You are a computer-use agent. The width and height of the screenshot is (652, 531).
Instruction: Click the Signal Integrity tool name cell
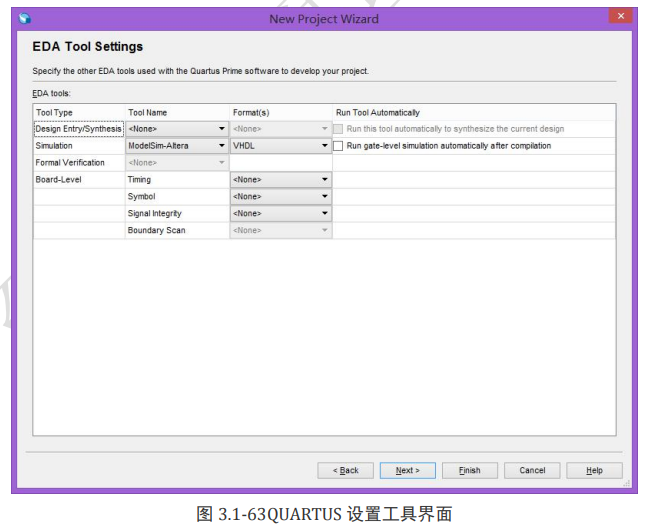click(177, 213)
